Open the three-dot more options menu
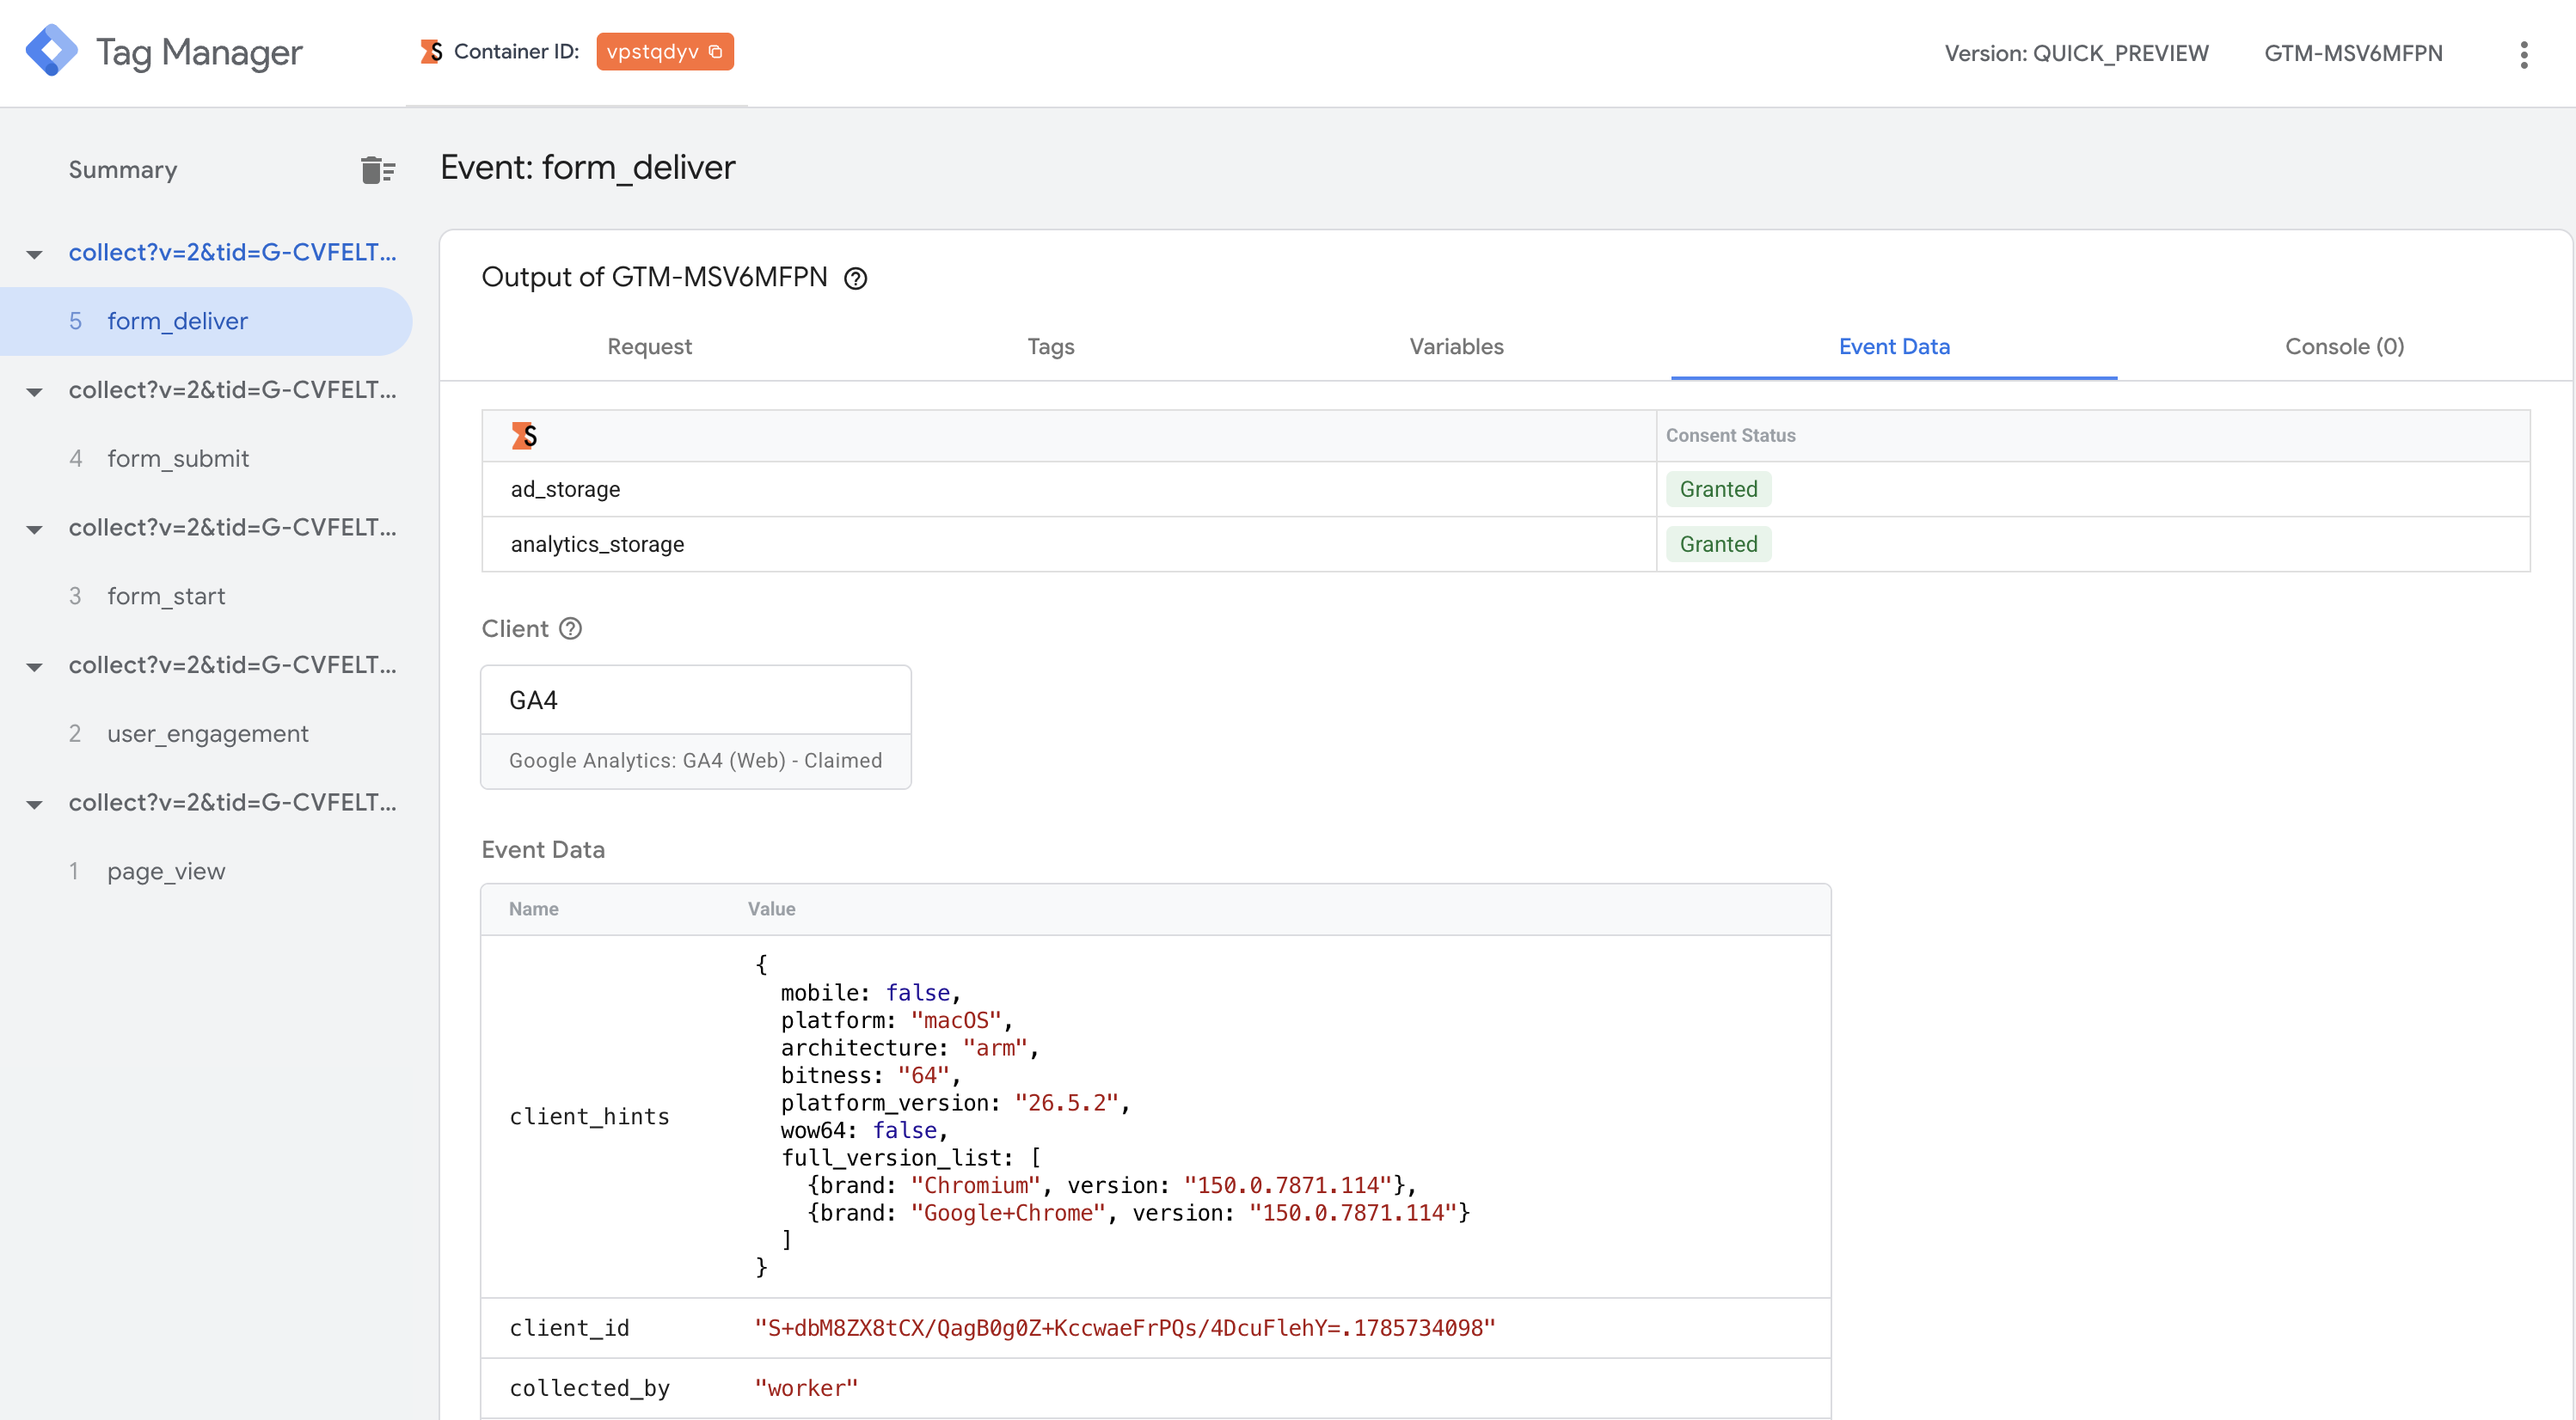Screen dimensions: 2576x1420 coord(2523,54)
